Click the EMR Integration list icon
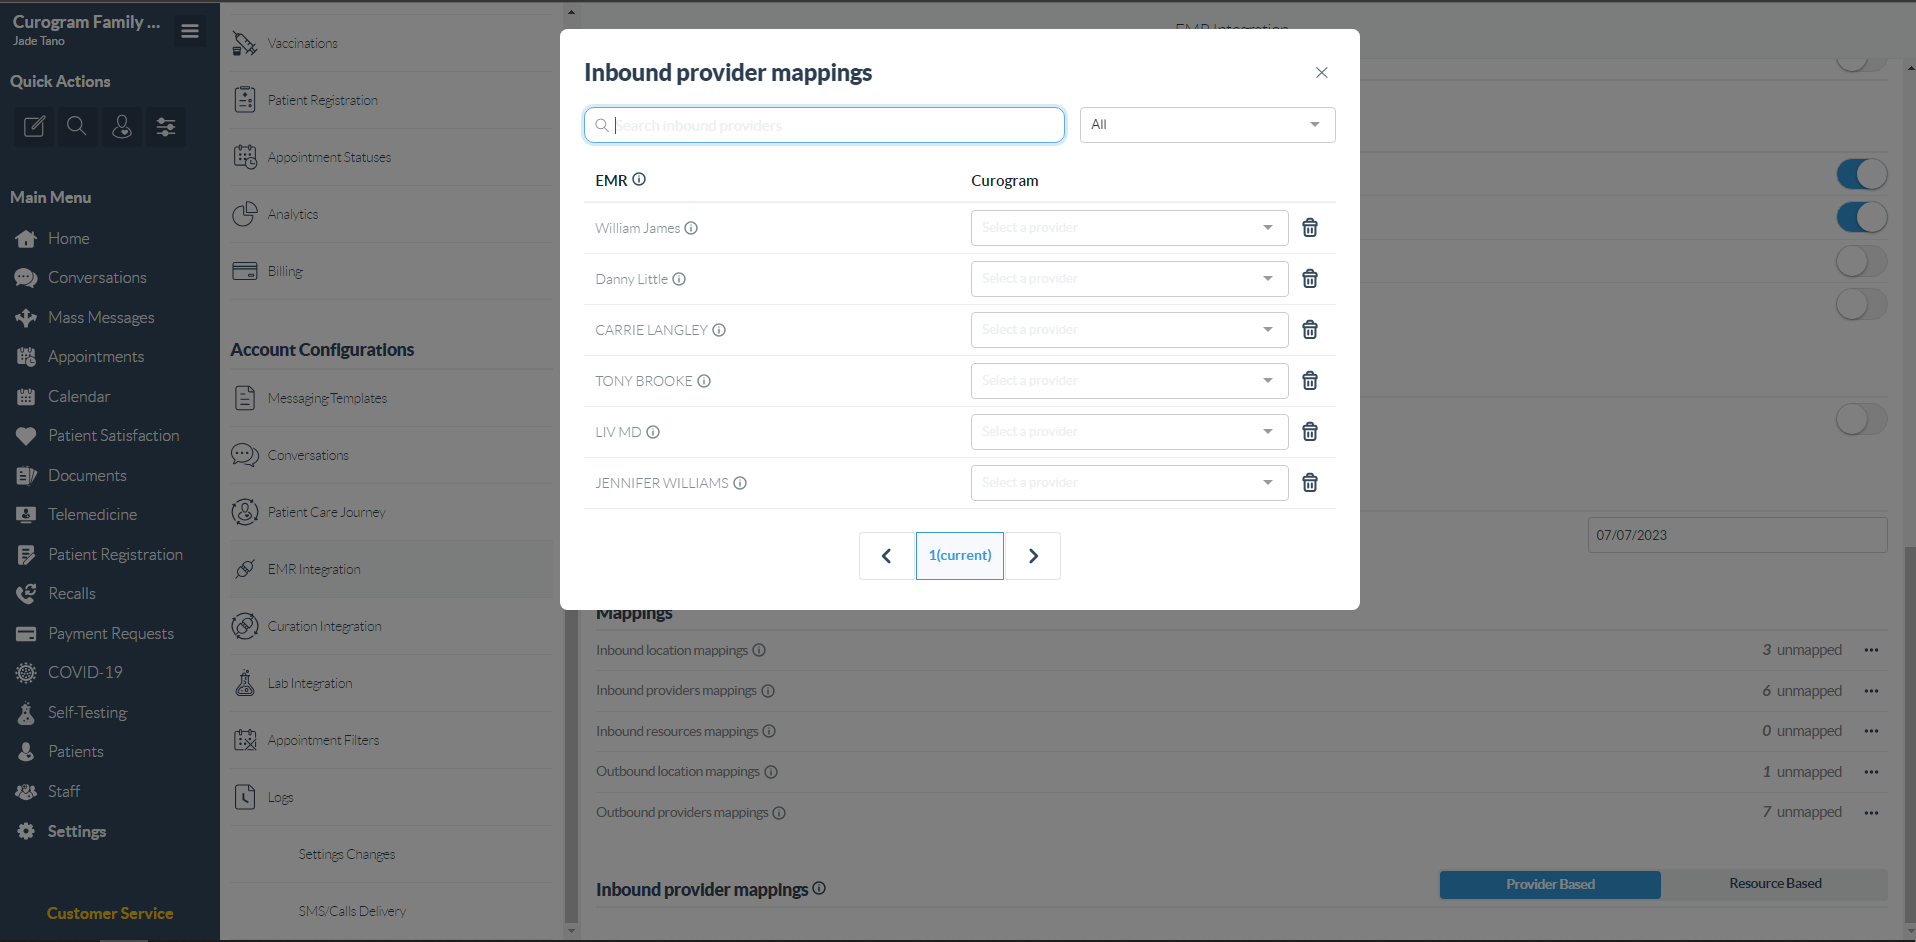 click(245, 569)
